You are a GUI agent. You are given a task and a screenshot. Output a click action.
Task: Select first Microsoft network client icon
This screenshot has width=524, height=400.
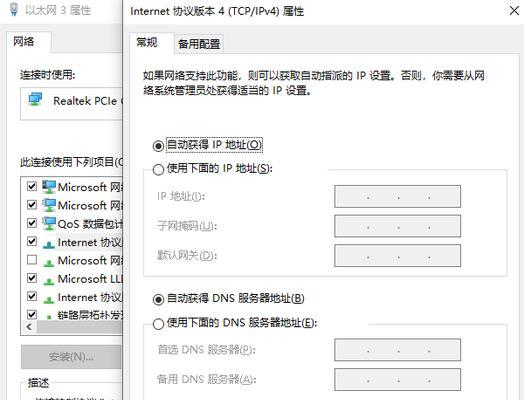[x=49, y=187]
